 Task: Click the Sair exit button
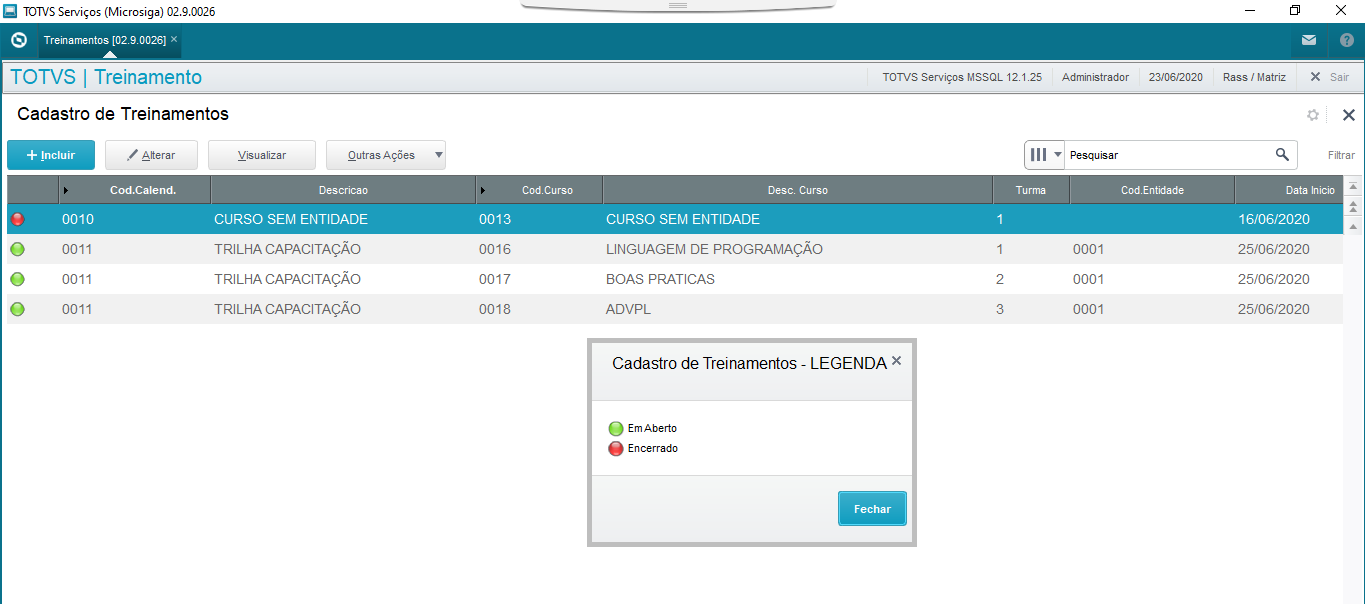(x=1329, y=77)
